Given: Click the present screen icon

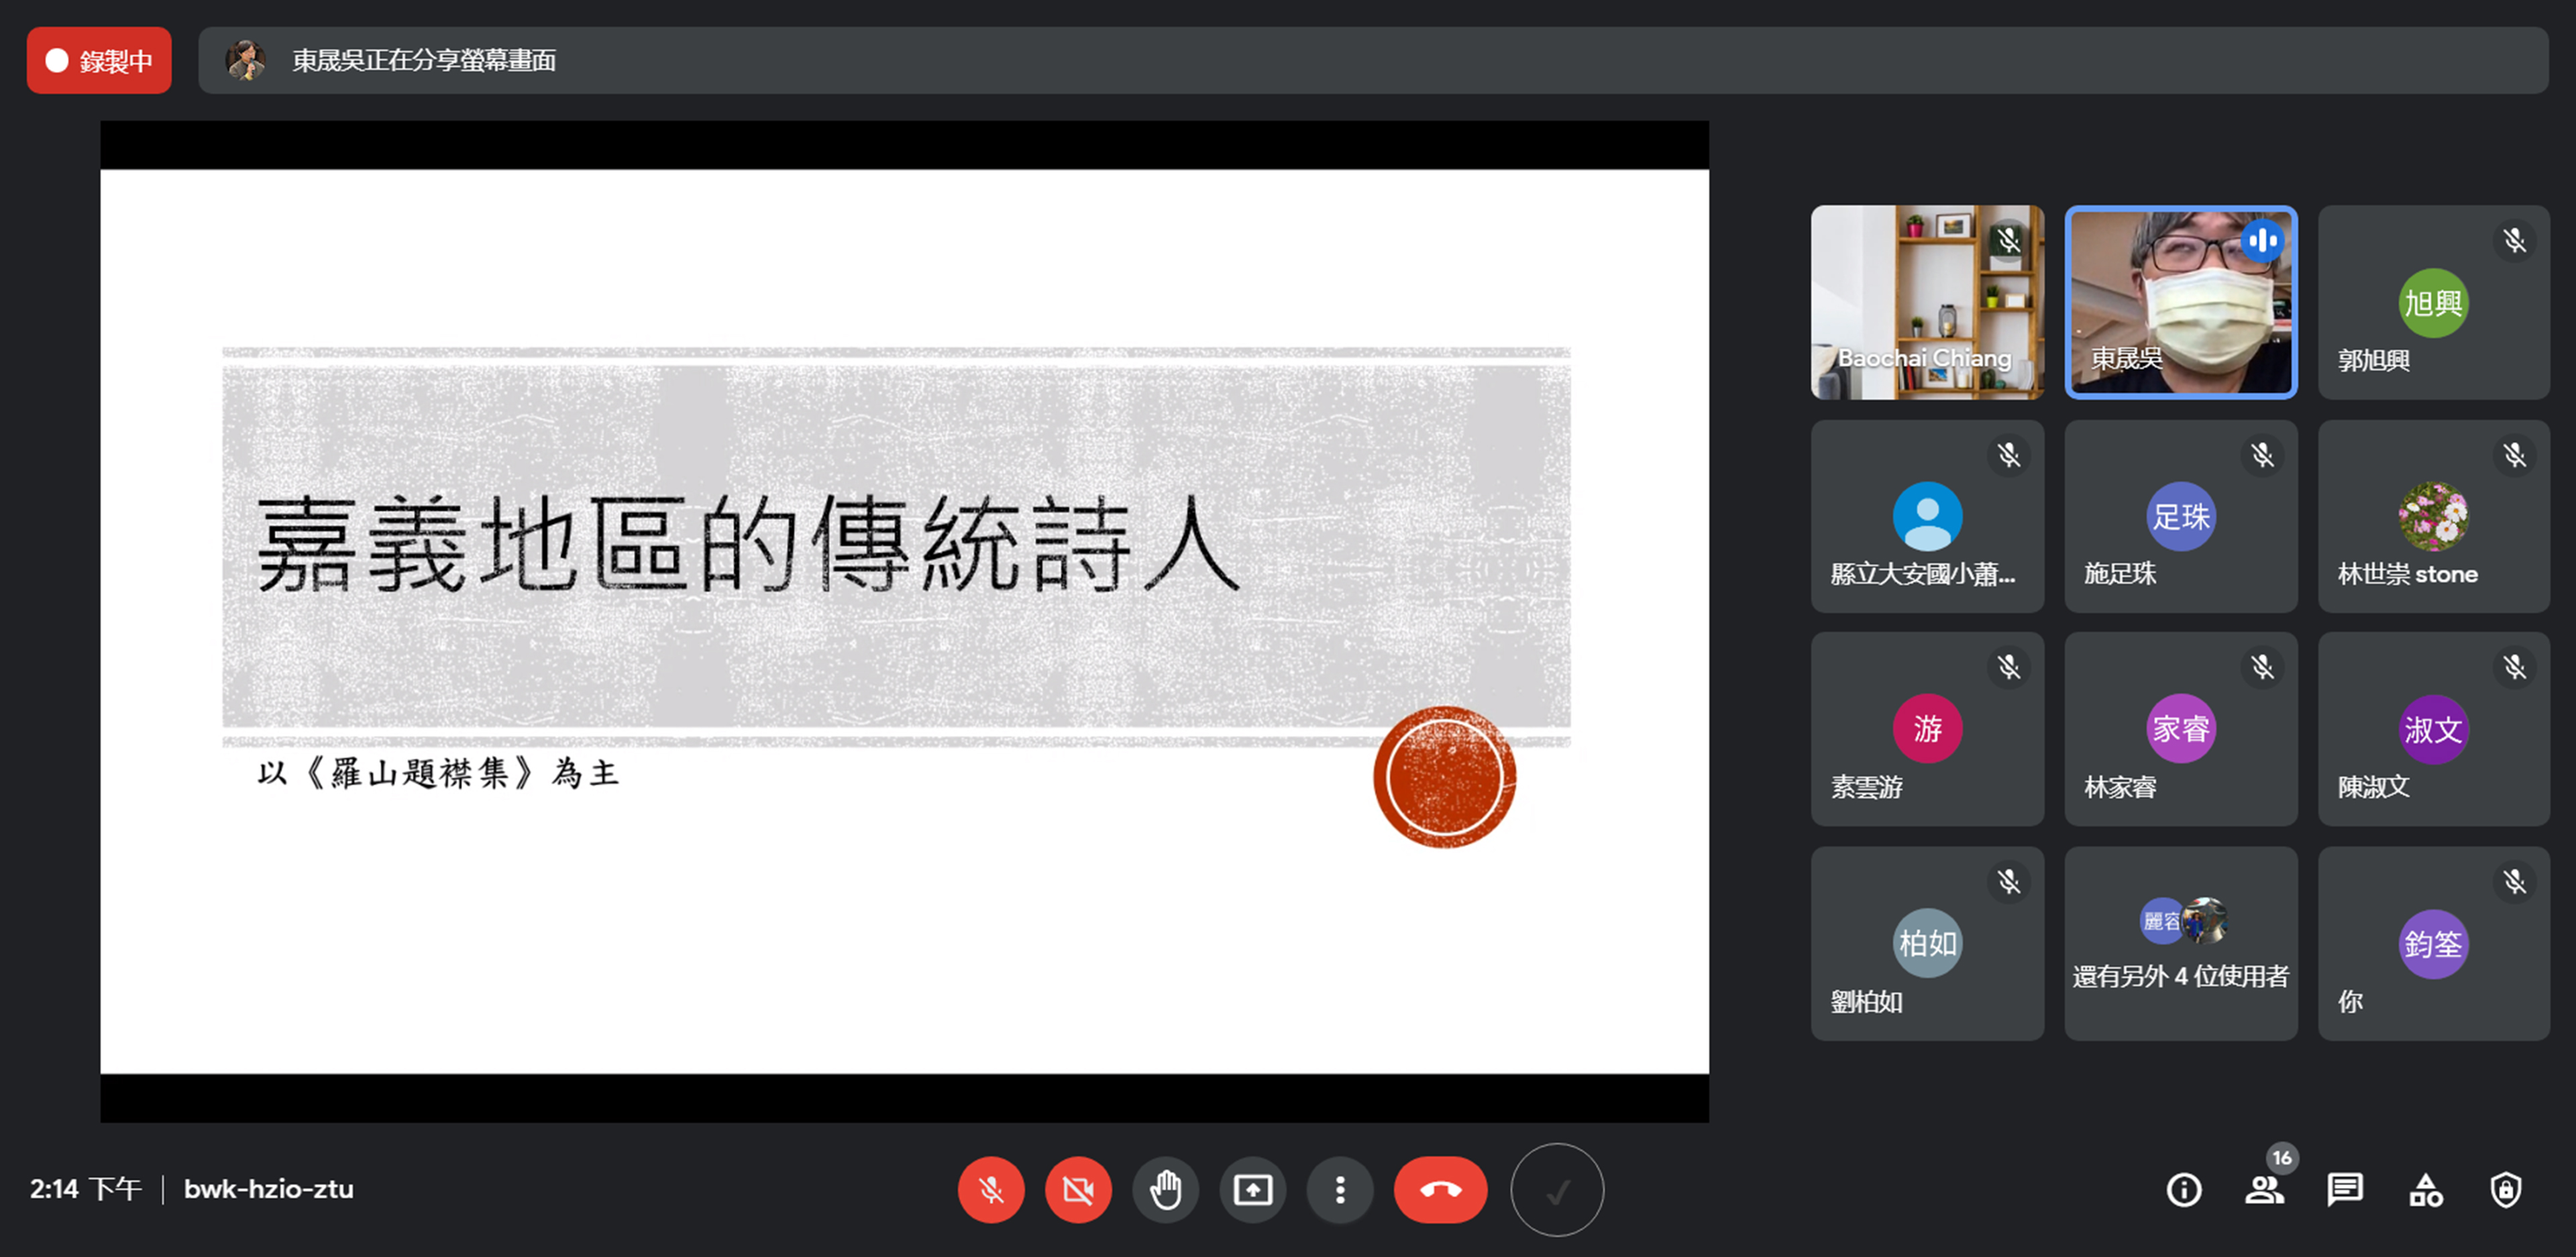Looking at the screenshot, I should [x=1252, y=1190].
